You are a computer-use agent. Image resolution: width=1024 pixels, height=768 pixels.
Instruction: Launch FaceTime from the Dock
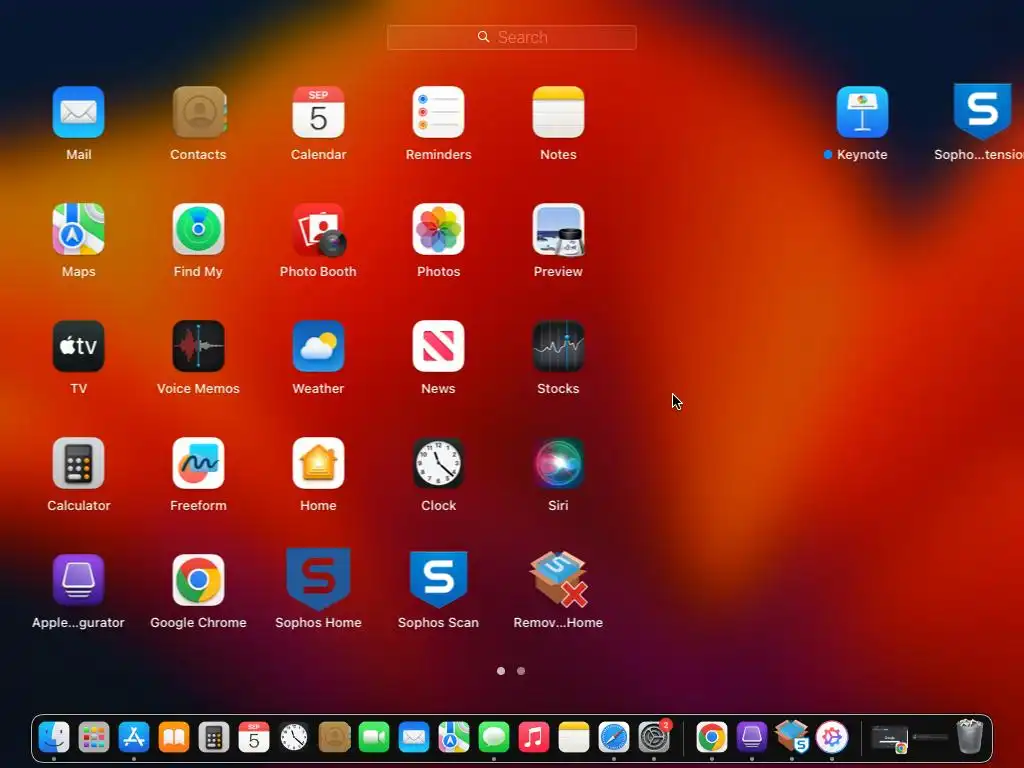click(x=374, y=738)
